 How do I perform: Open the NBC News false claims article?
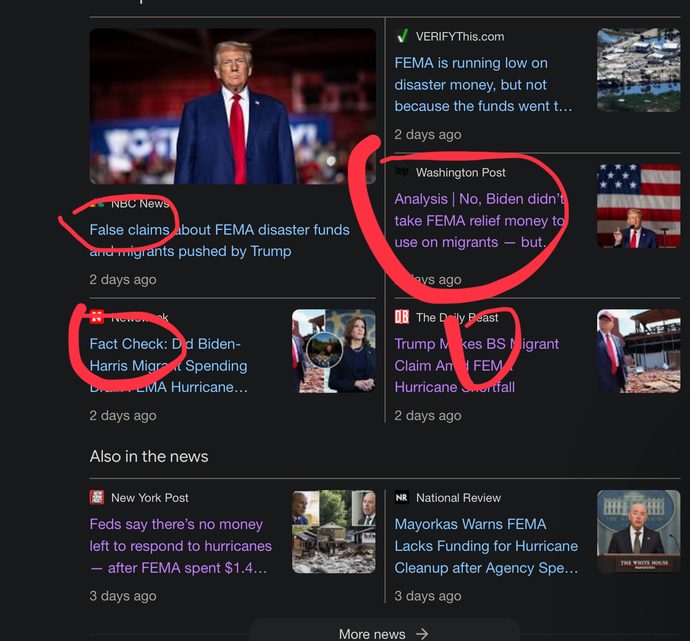(219, 241)
